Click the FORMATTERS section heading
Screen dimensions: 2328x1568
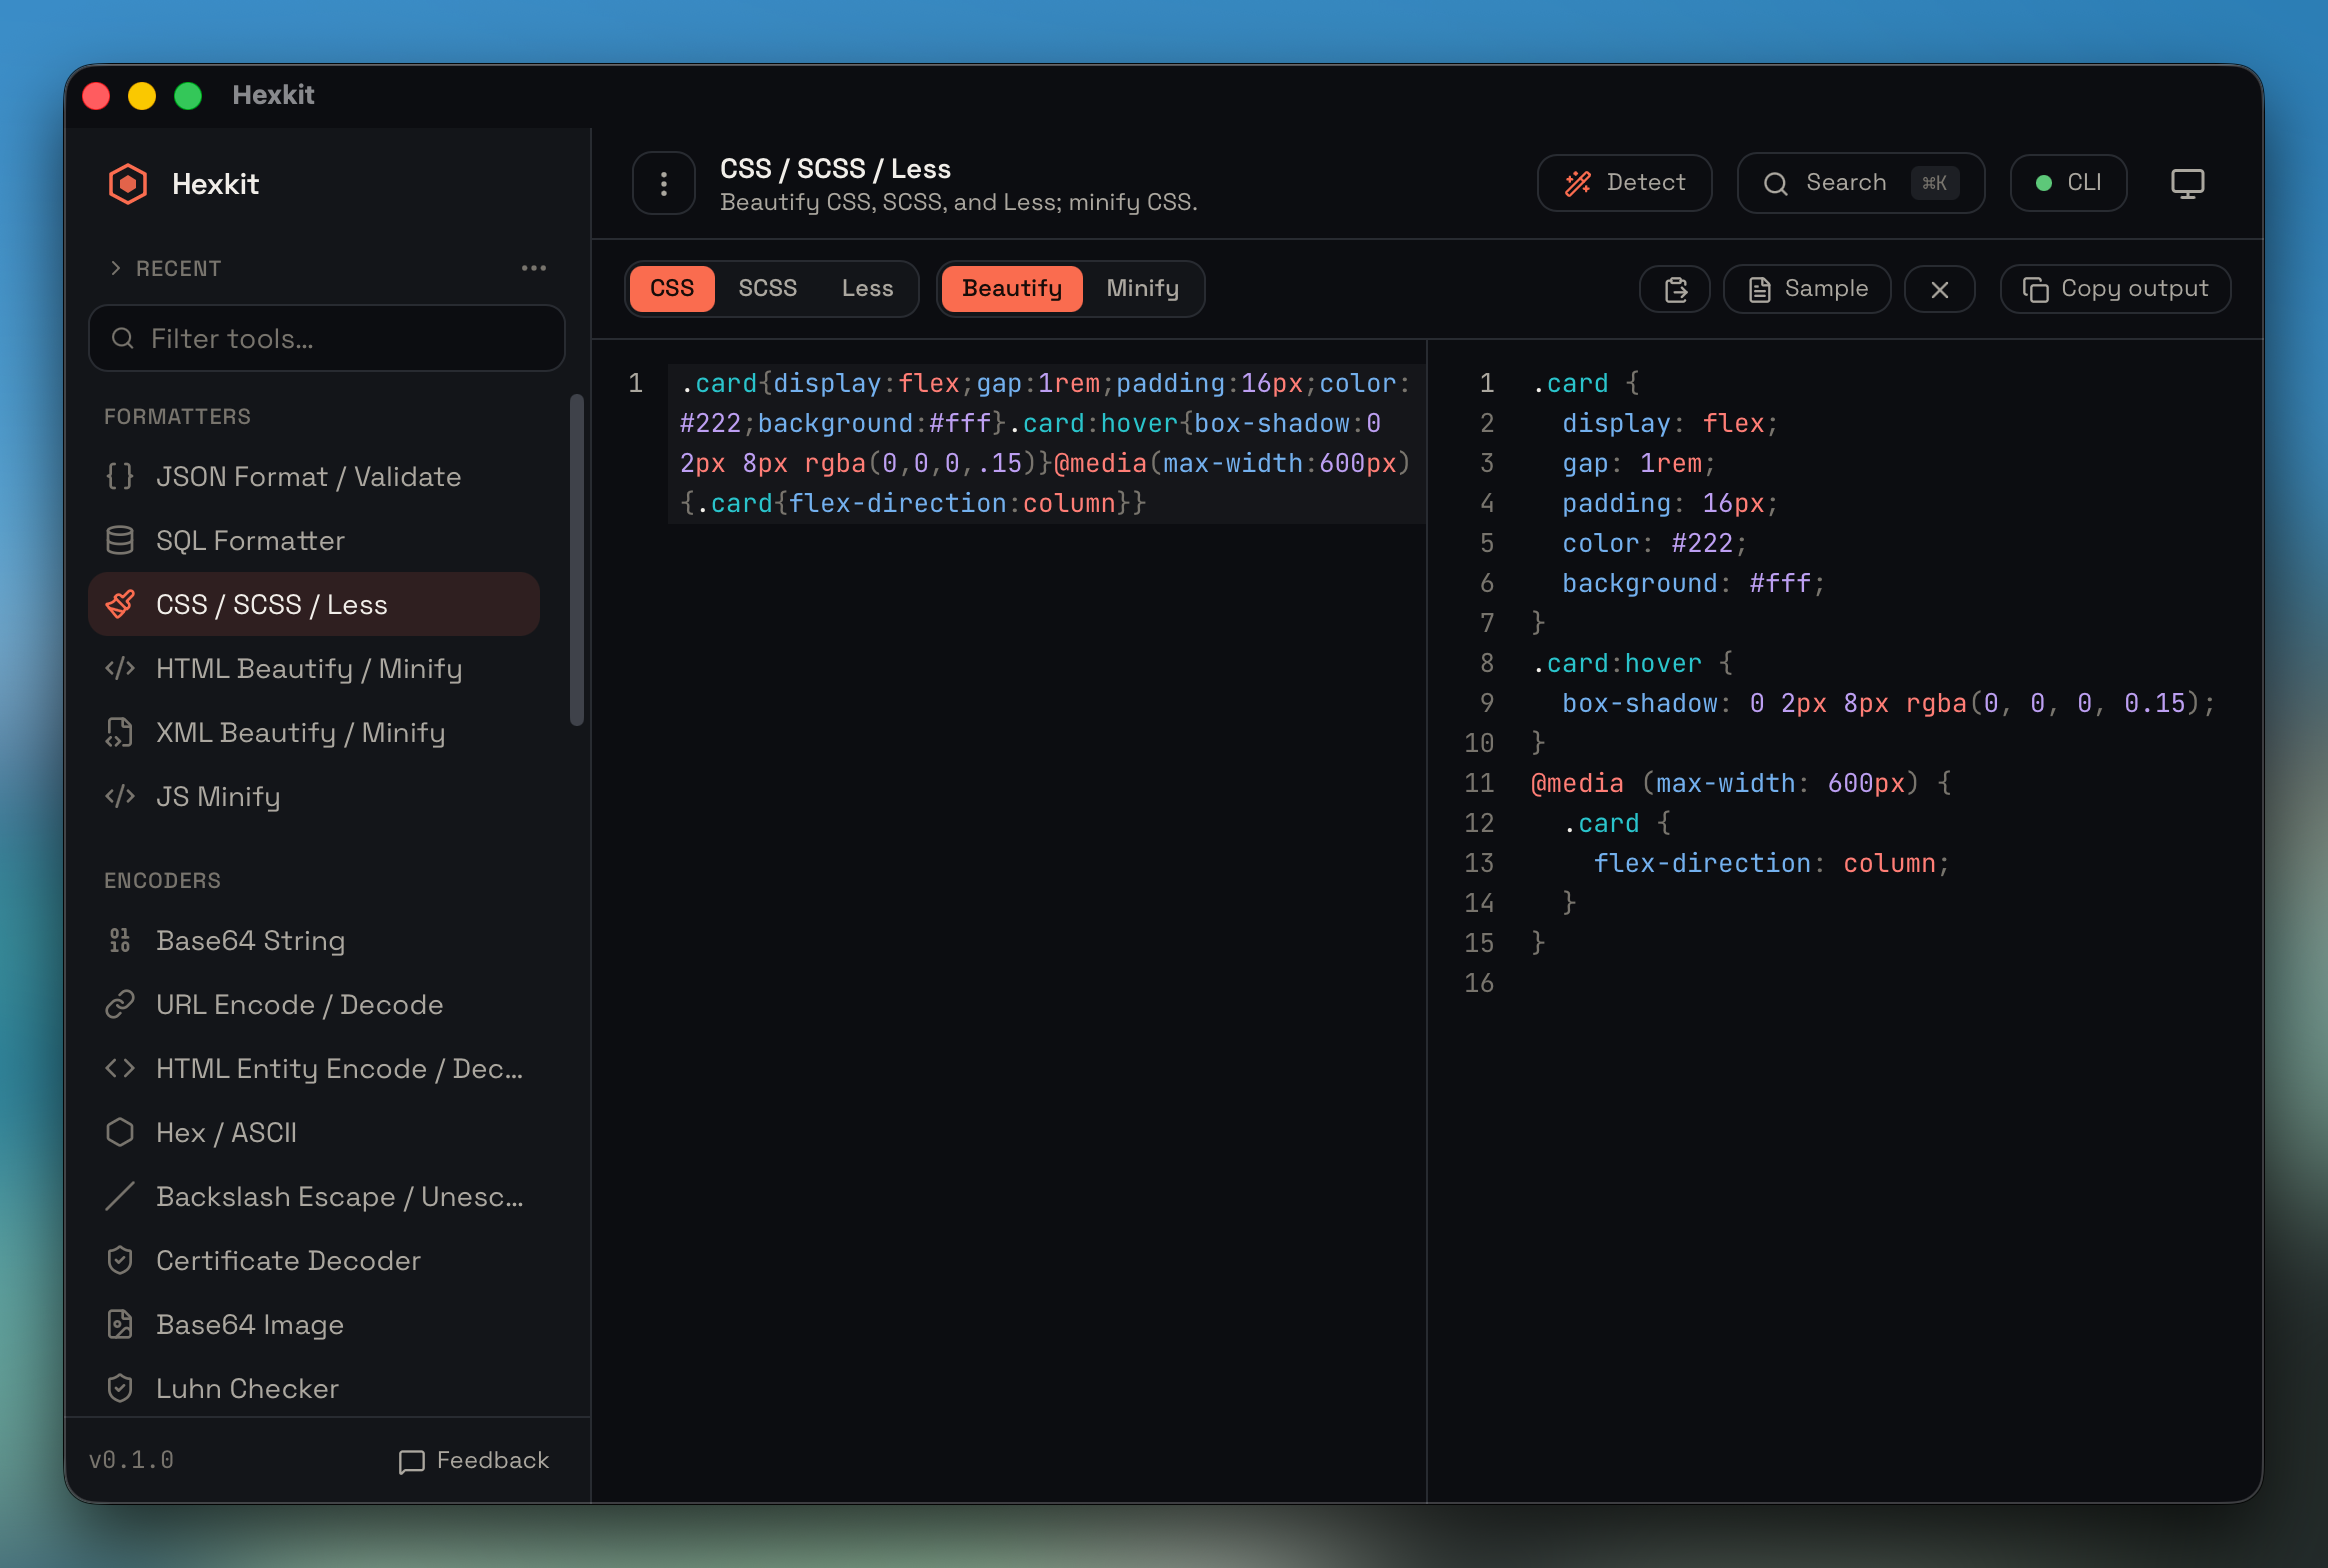pos(177,417)
